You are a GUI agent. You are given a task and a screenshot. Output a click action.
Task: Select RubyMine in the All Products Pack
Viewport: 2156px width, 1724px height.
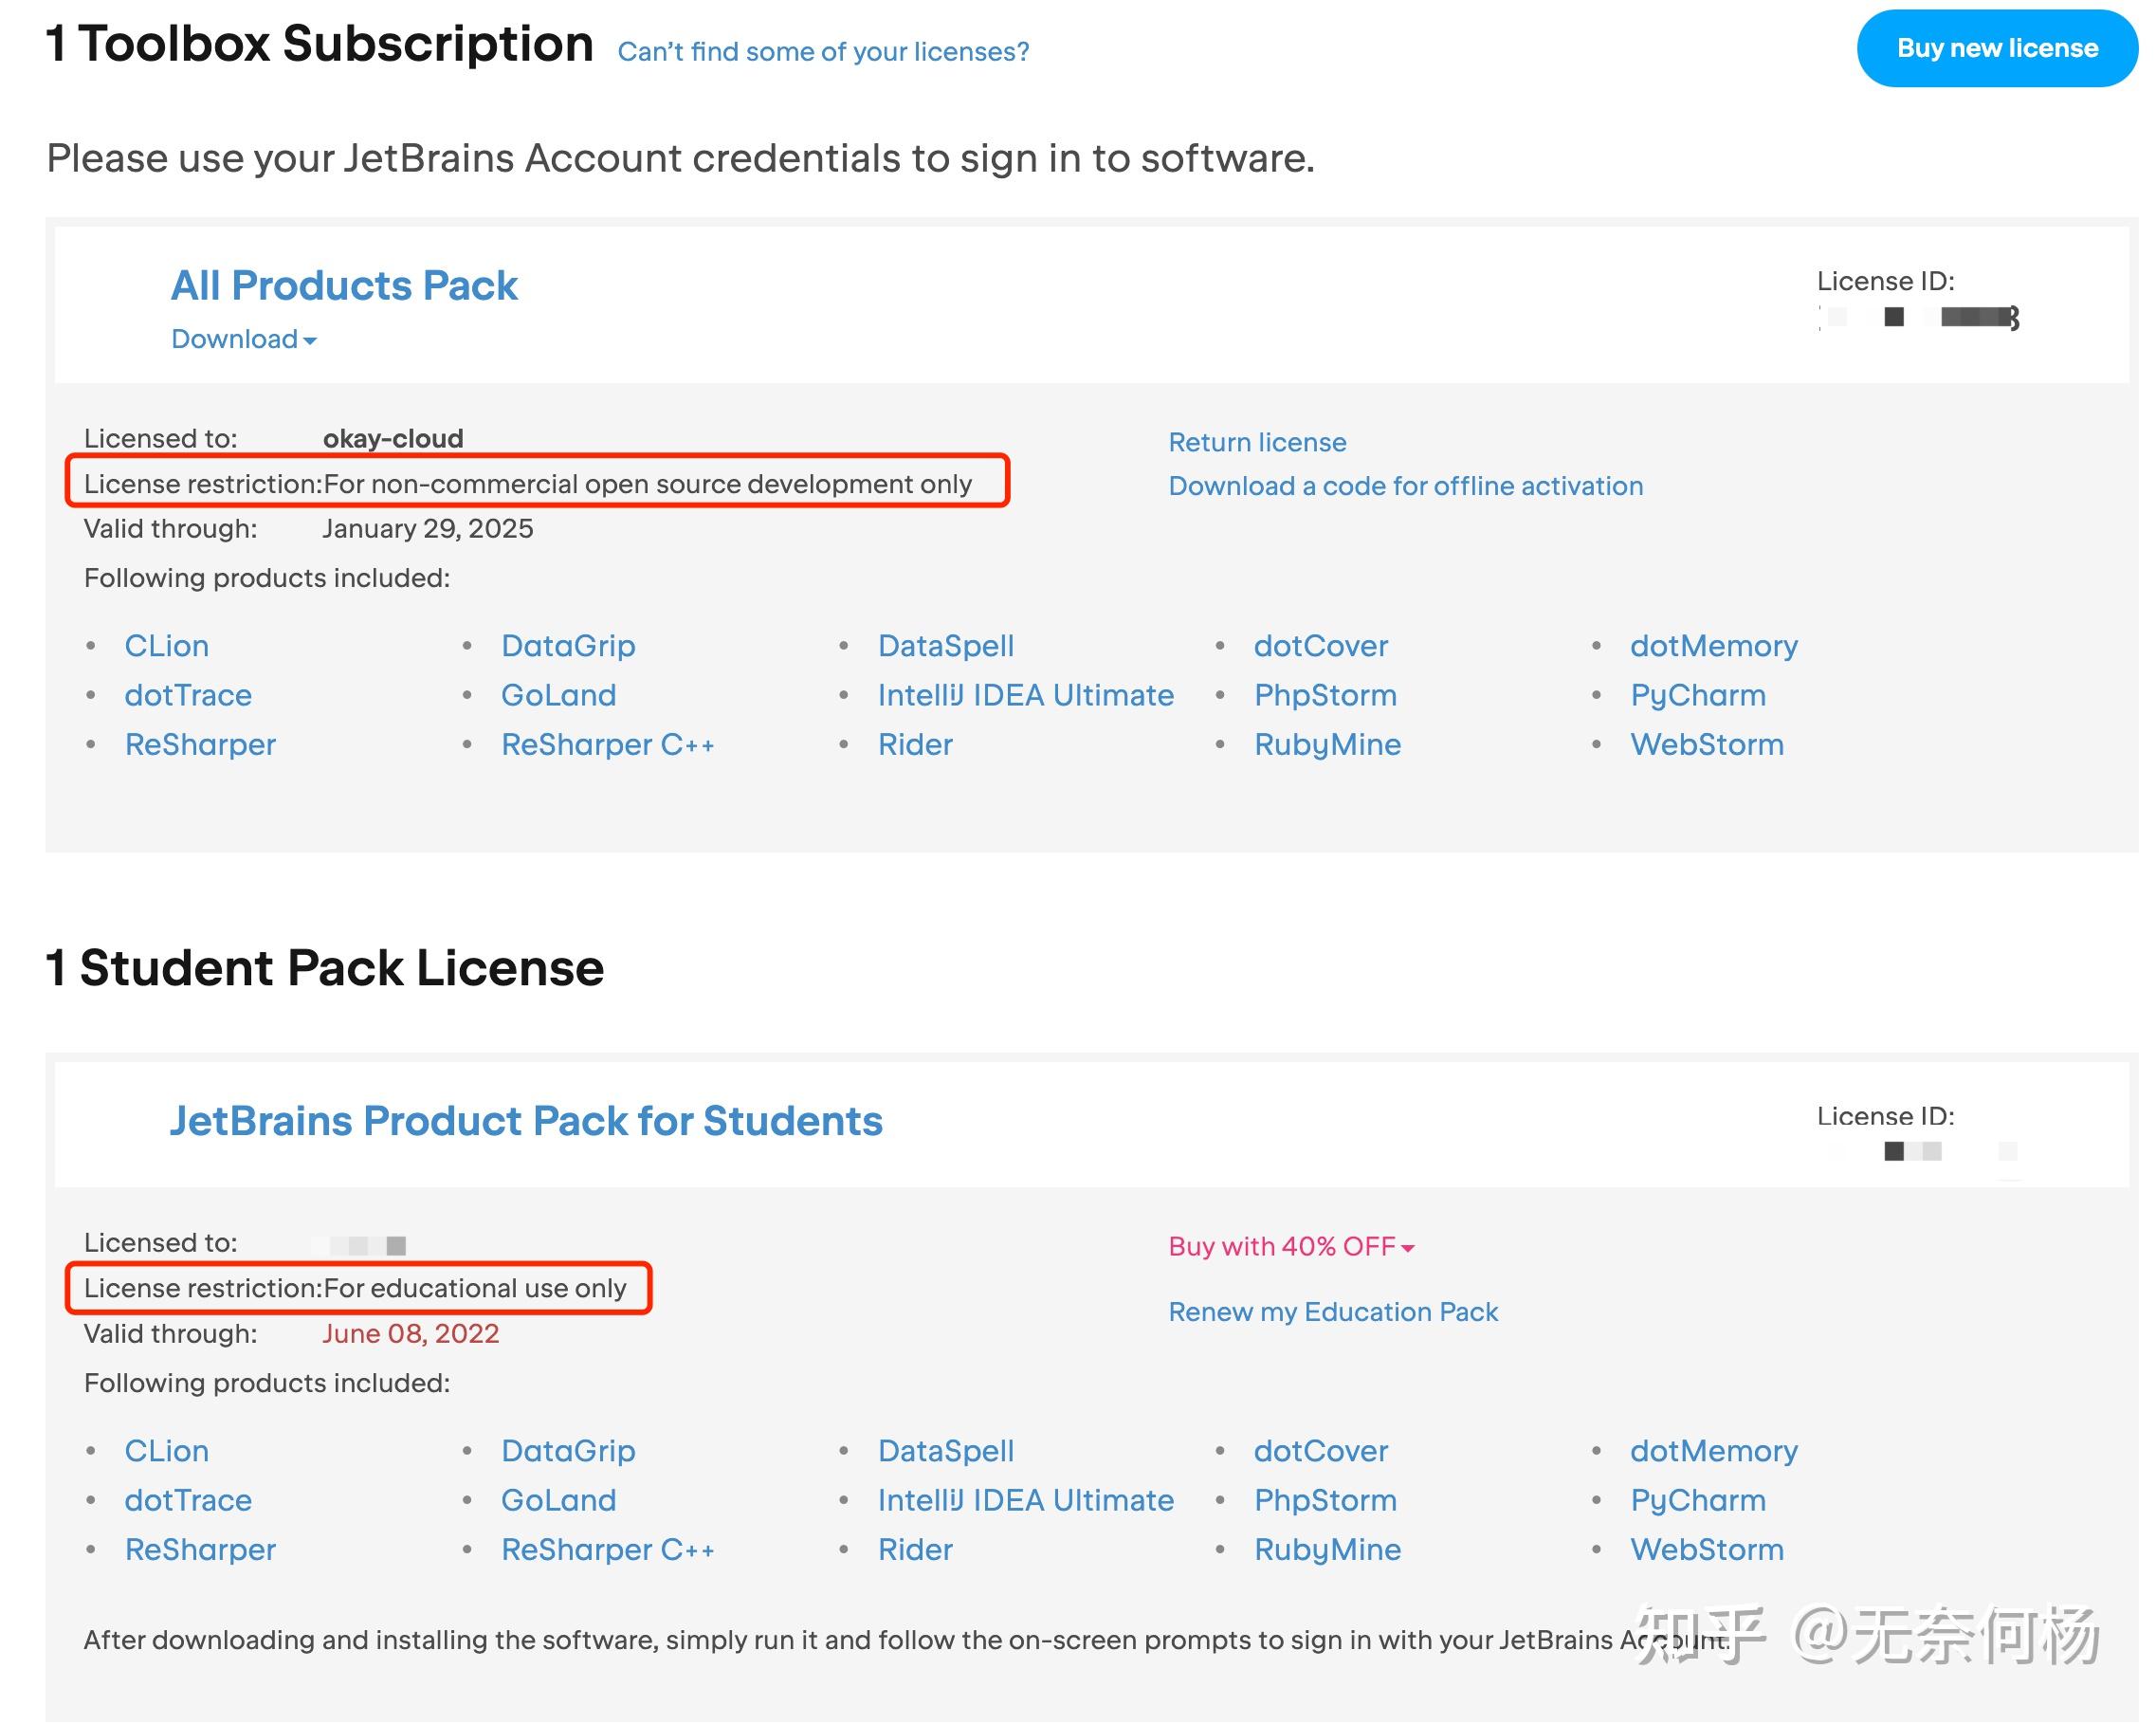1327,744
